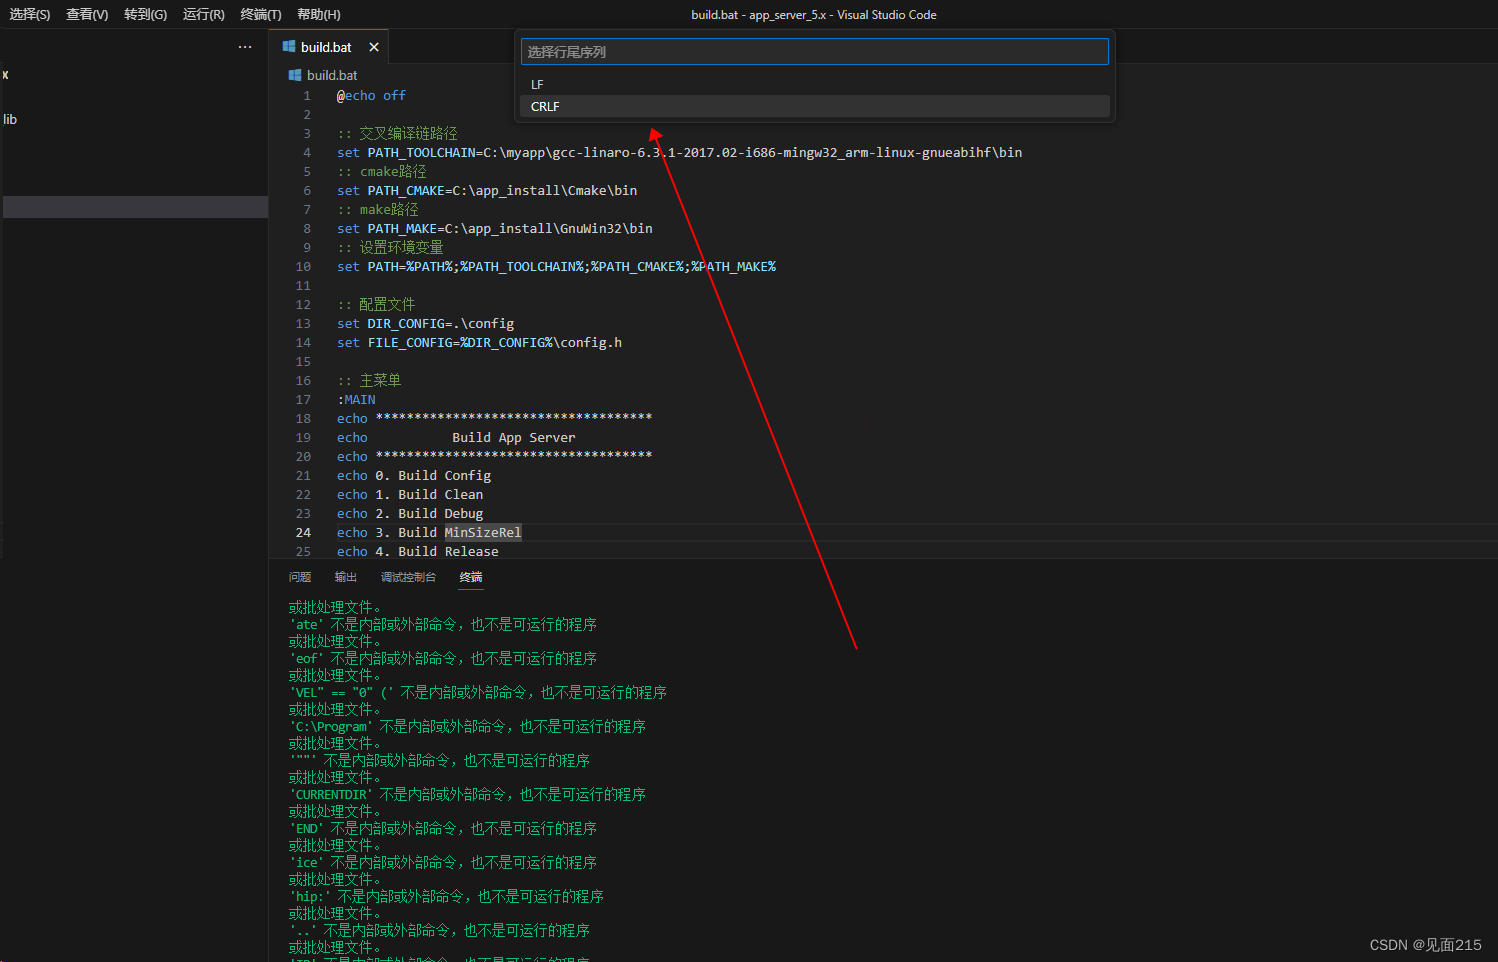Close the build.bat editor tab

click(x=374, y=46)
